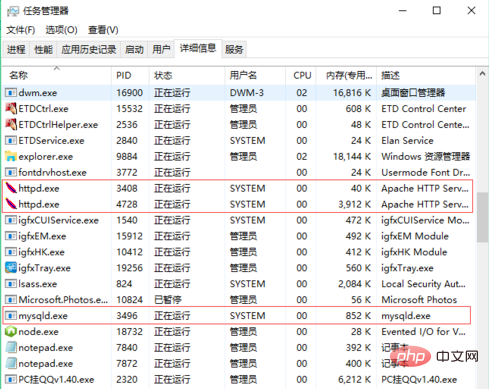Click the ETDCtrlHelper.exe process icon
The height and width of the screenshot is (389, 489).
pyautogui.click(x=11, y=125)
